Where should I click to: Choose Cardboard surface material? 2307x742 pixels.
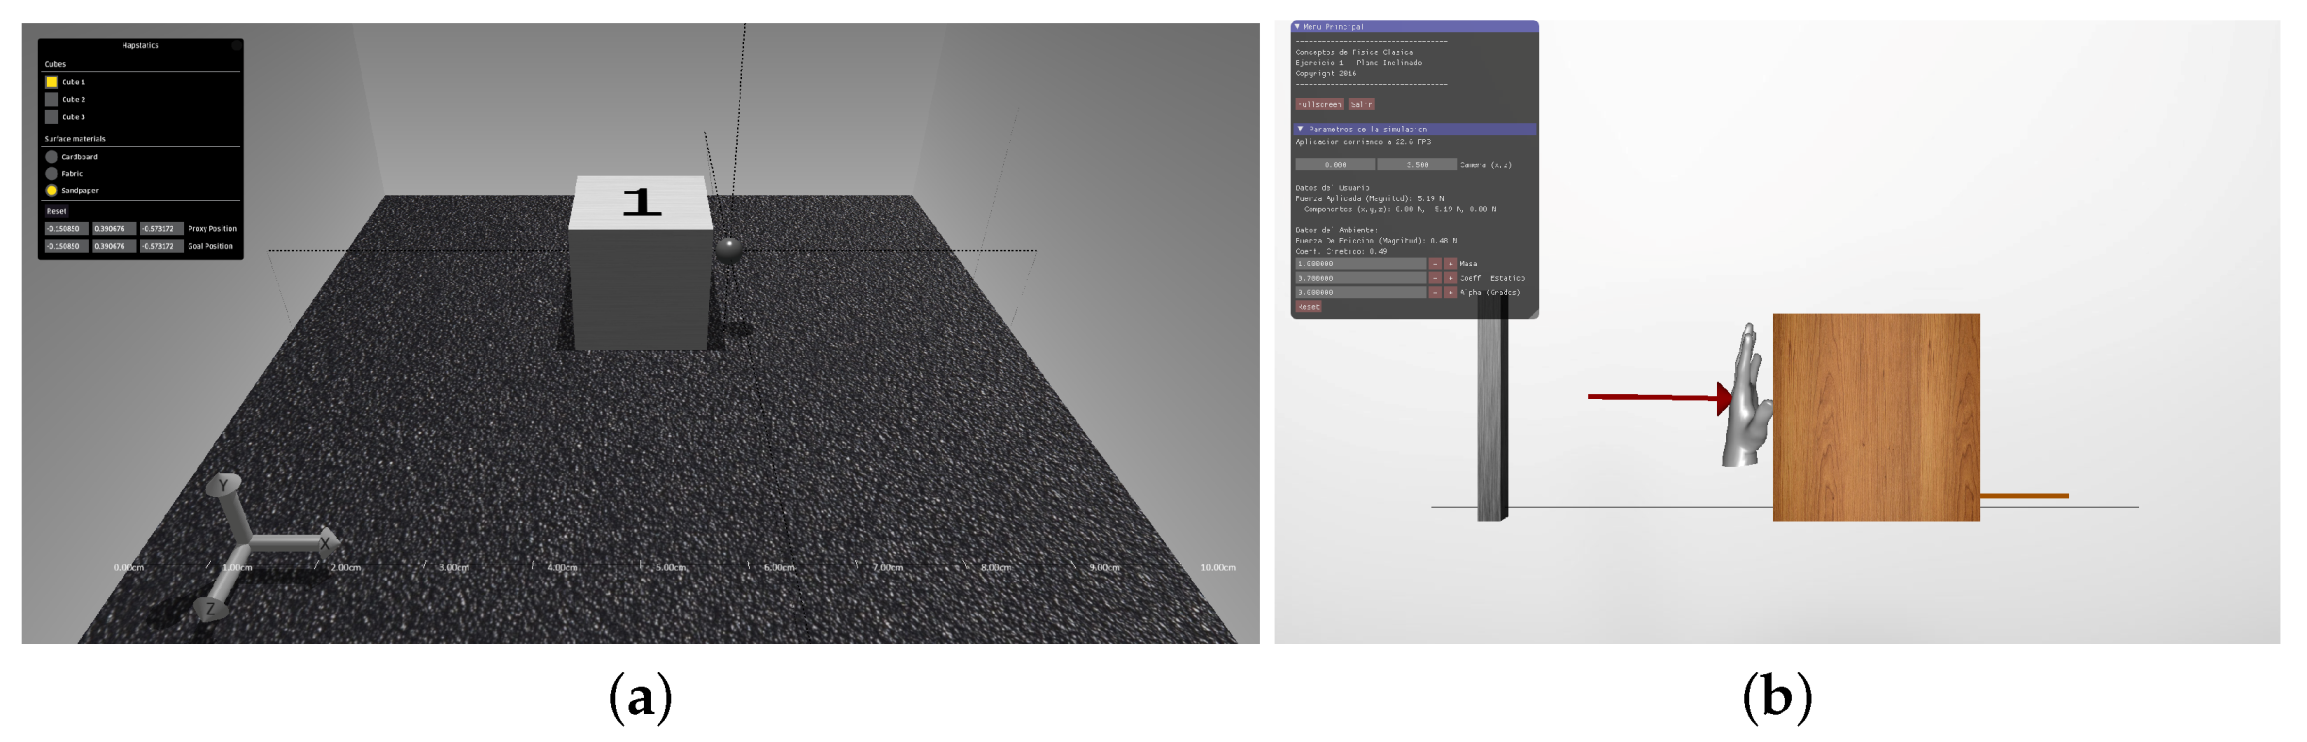pyautogui.click(x=51, y=157)
